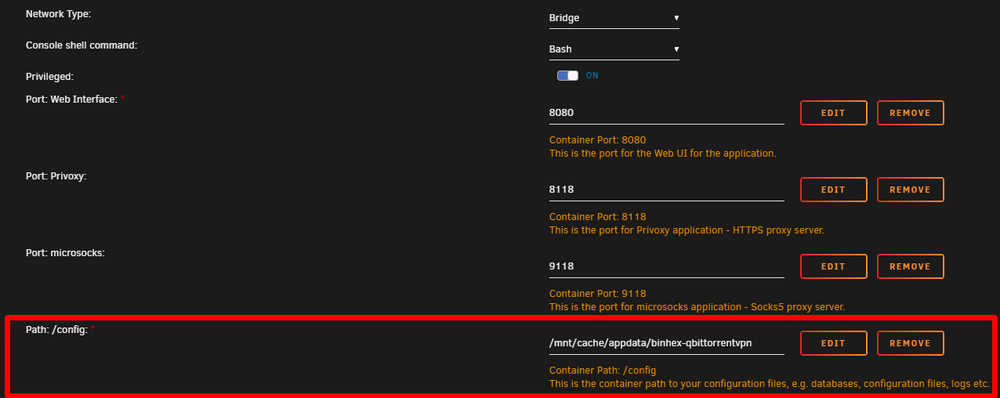Click the Web Interface port field 8080

[666, 113]
